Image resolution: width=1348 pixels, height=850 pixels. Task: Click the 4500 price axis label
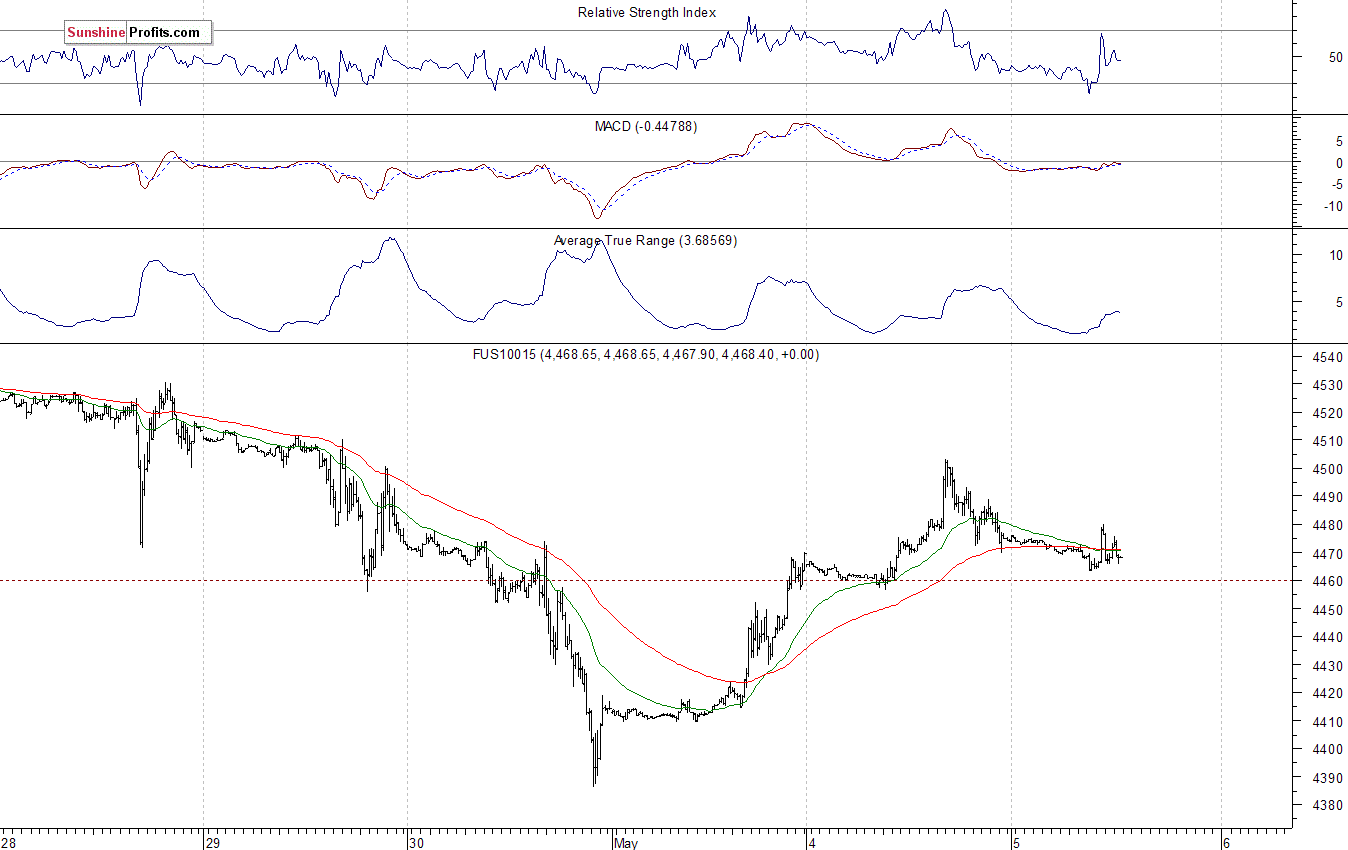click(1329, 469)
